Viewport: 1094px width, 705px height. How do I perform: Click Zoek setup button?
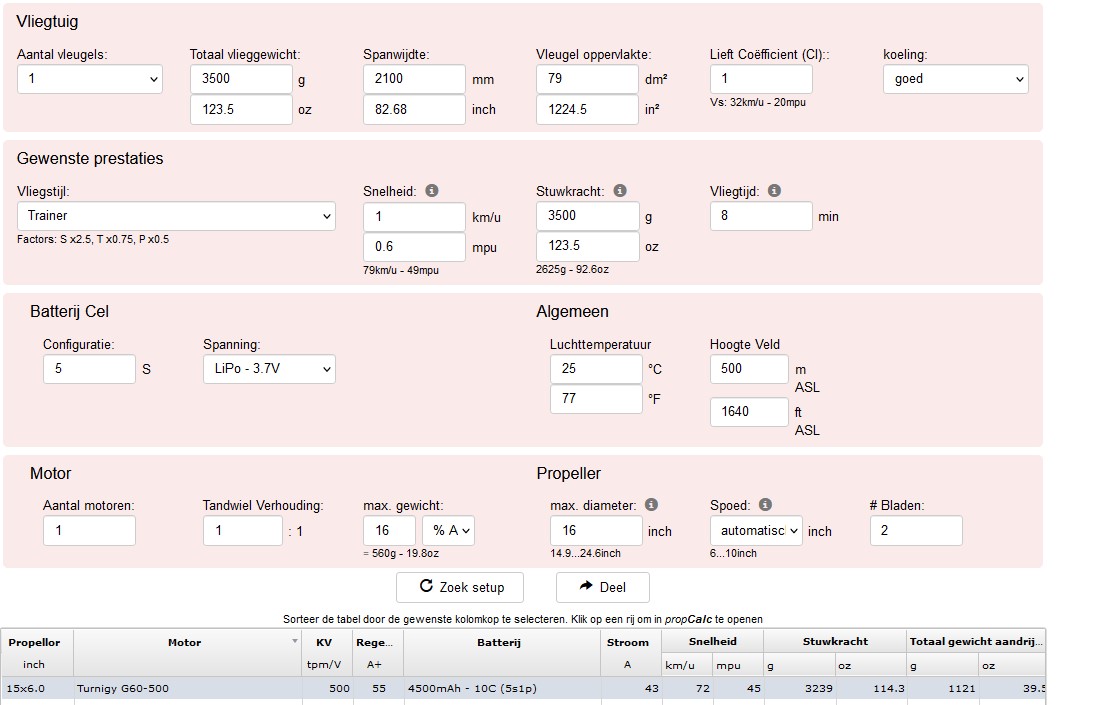pyautogui.click(x=460, y=587)
